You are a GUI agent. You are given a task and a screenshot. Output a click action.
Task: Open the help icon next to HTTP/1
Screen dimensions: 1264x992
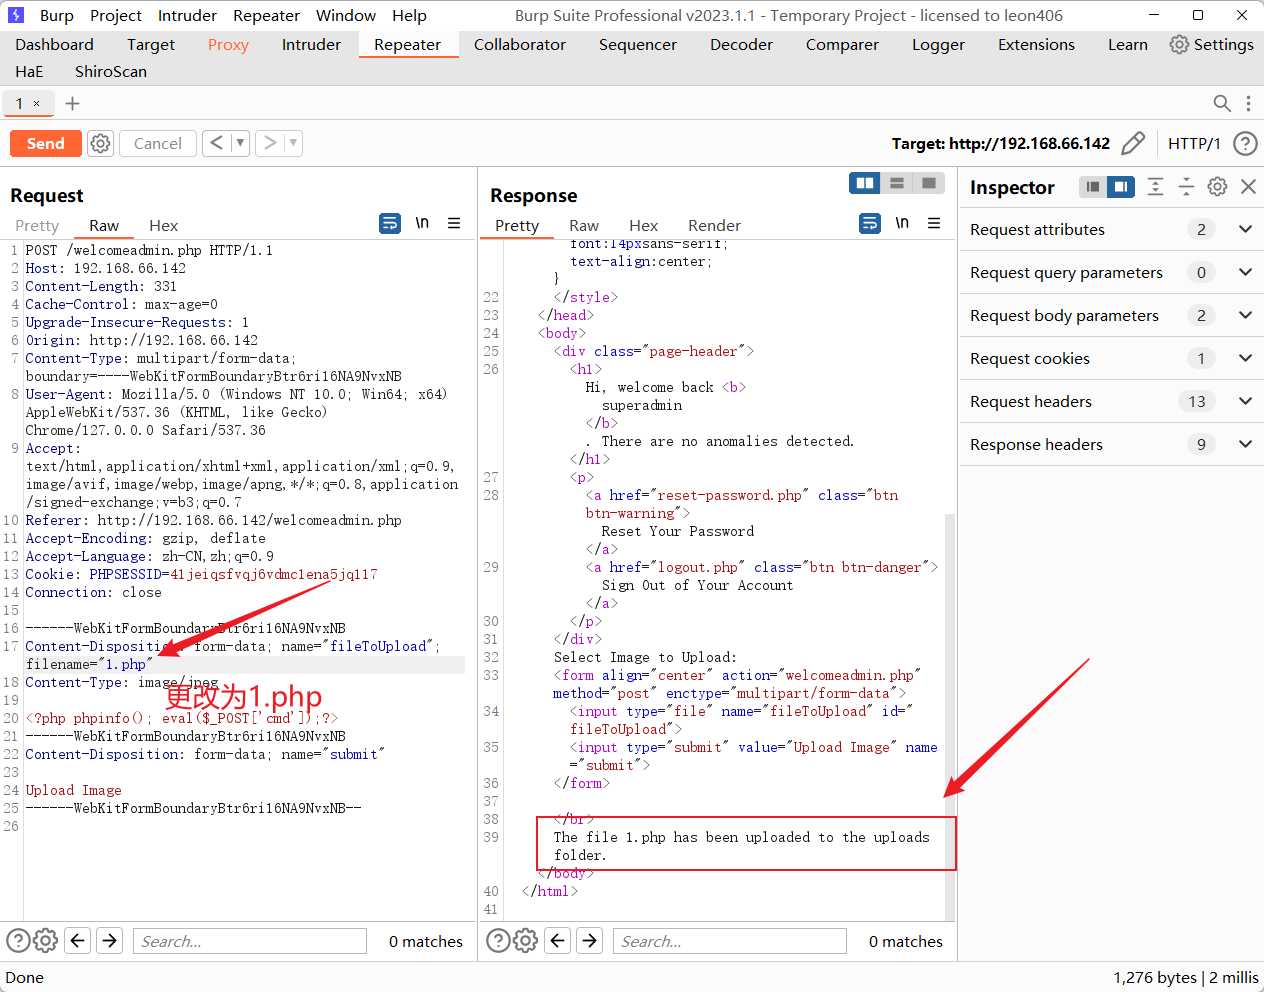(x=1245, y=143)
